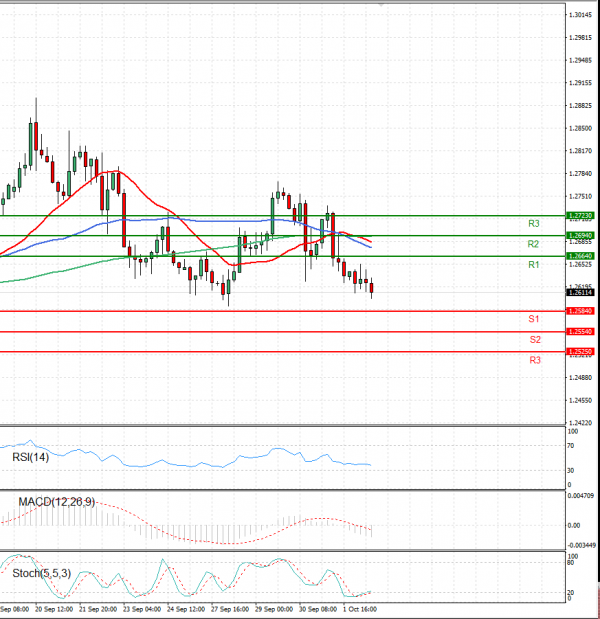Click the green 1.26940 price tag
This screenshot has width=600, height=619.
coord(580,236)
